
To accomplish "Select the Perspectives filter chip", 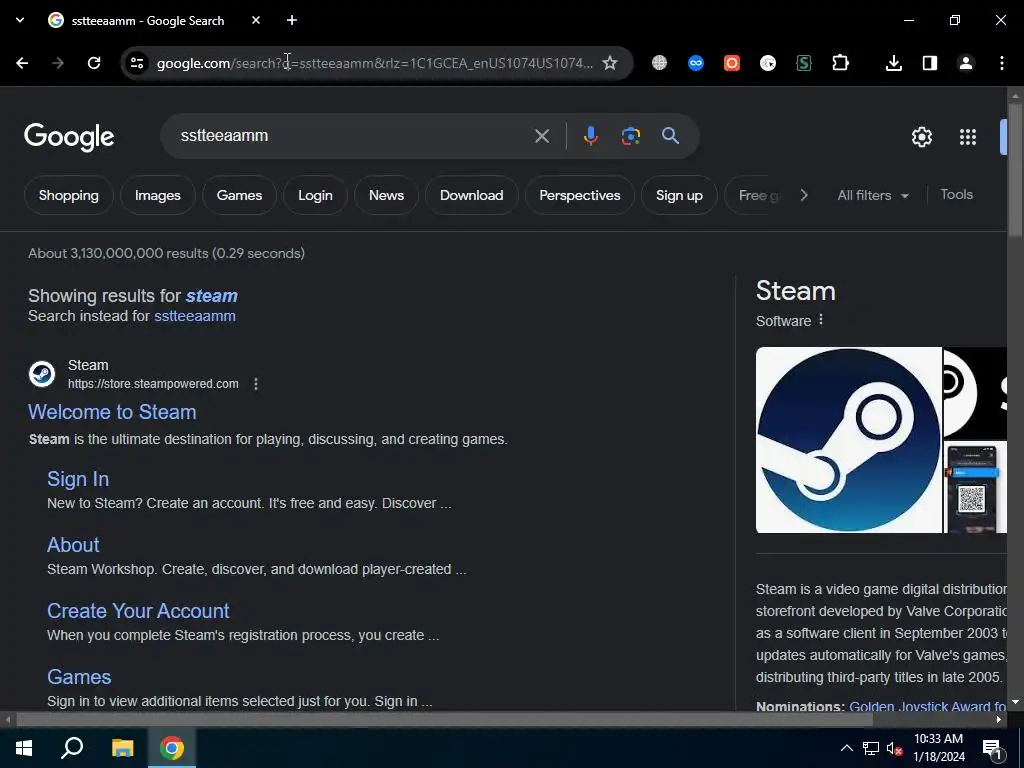I will (580, 195).
